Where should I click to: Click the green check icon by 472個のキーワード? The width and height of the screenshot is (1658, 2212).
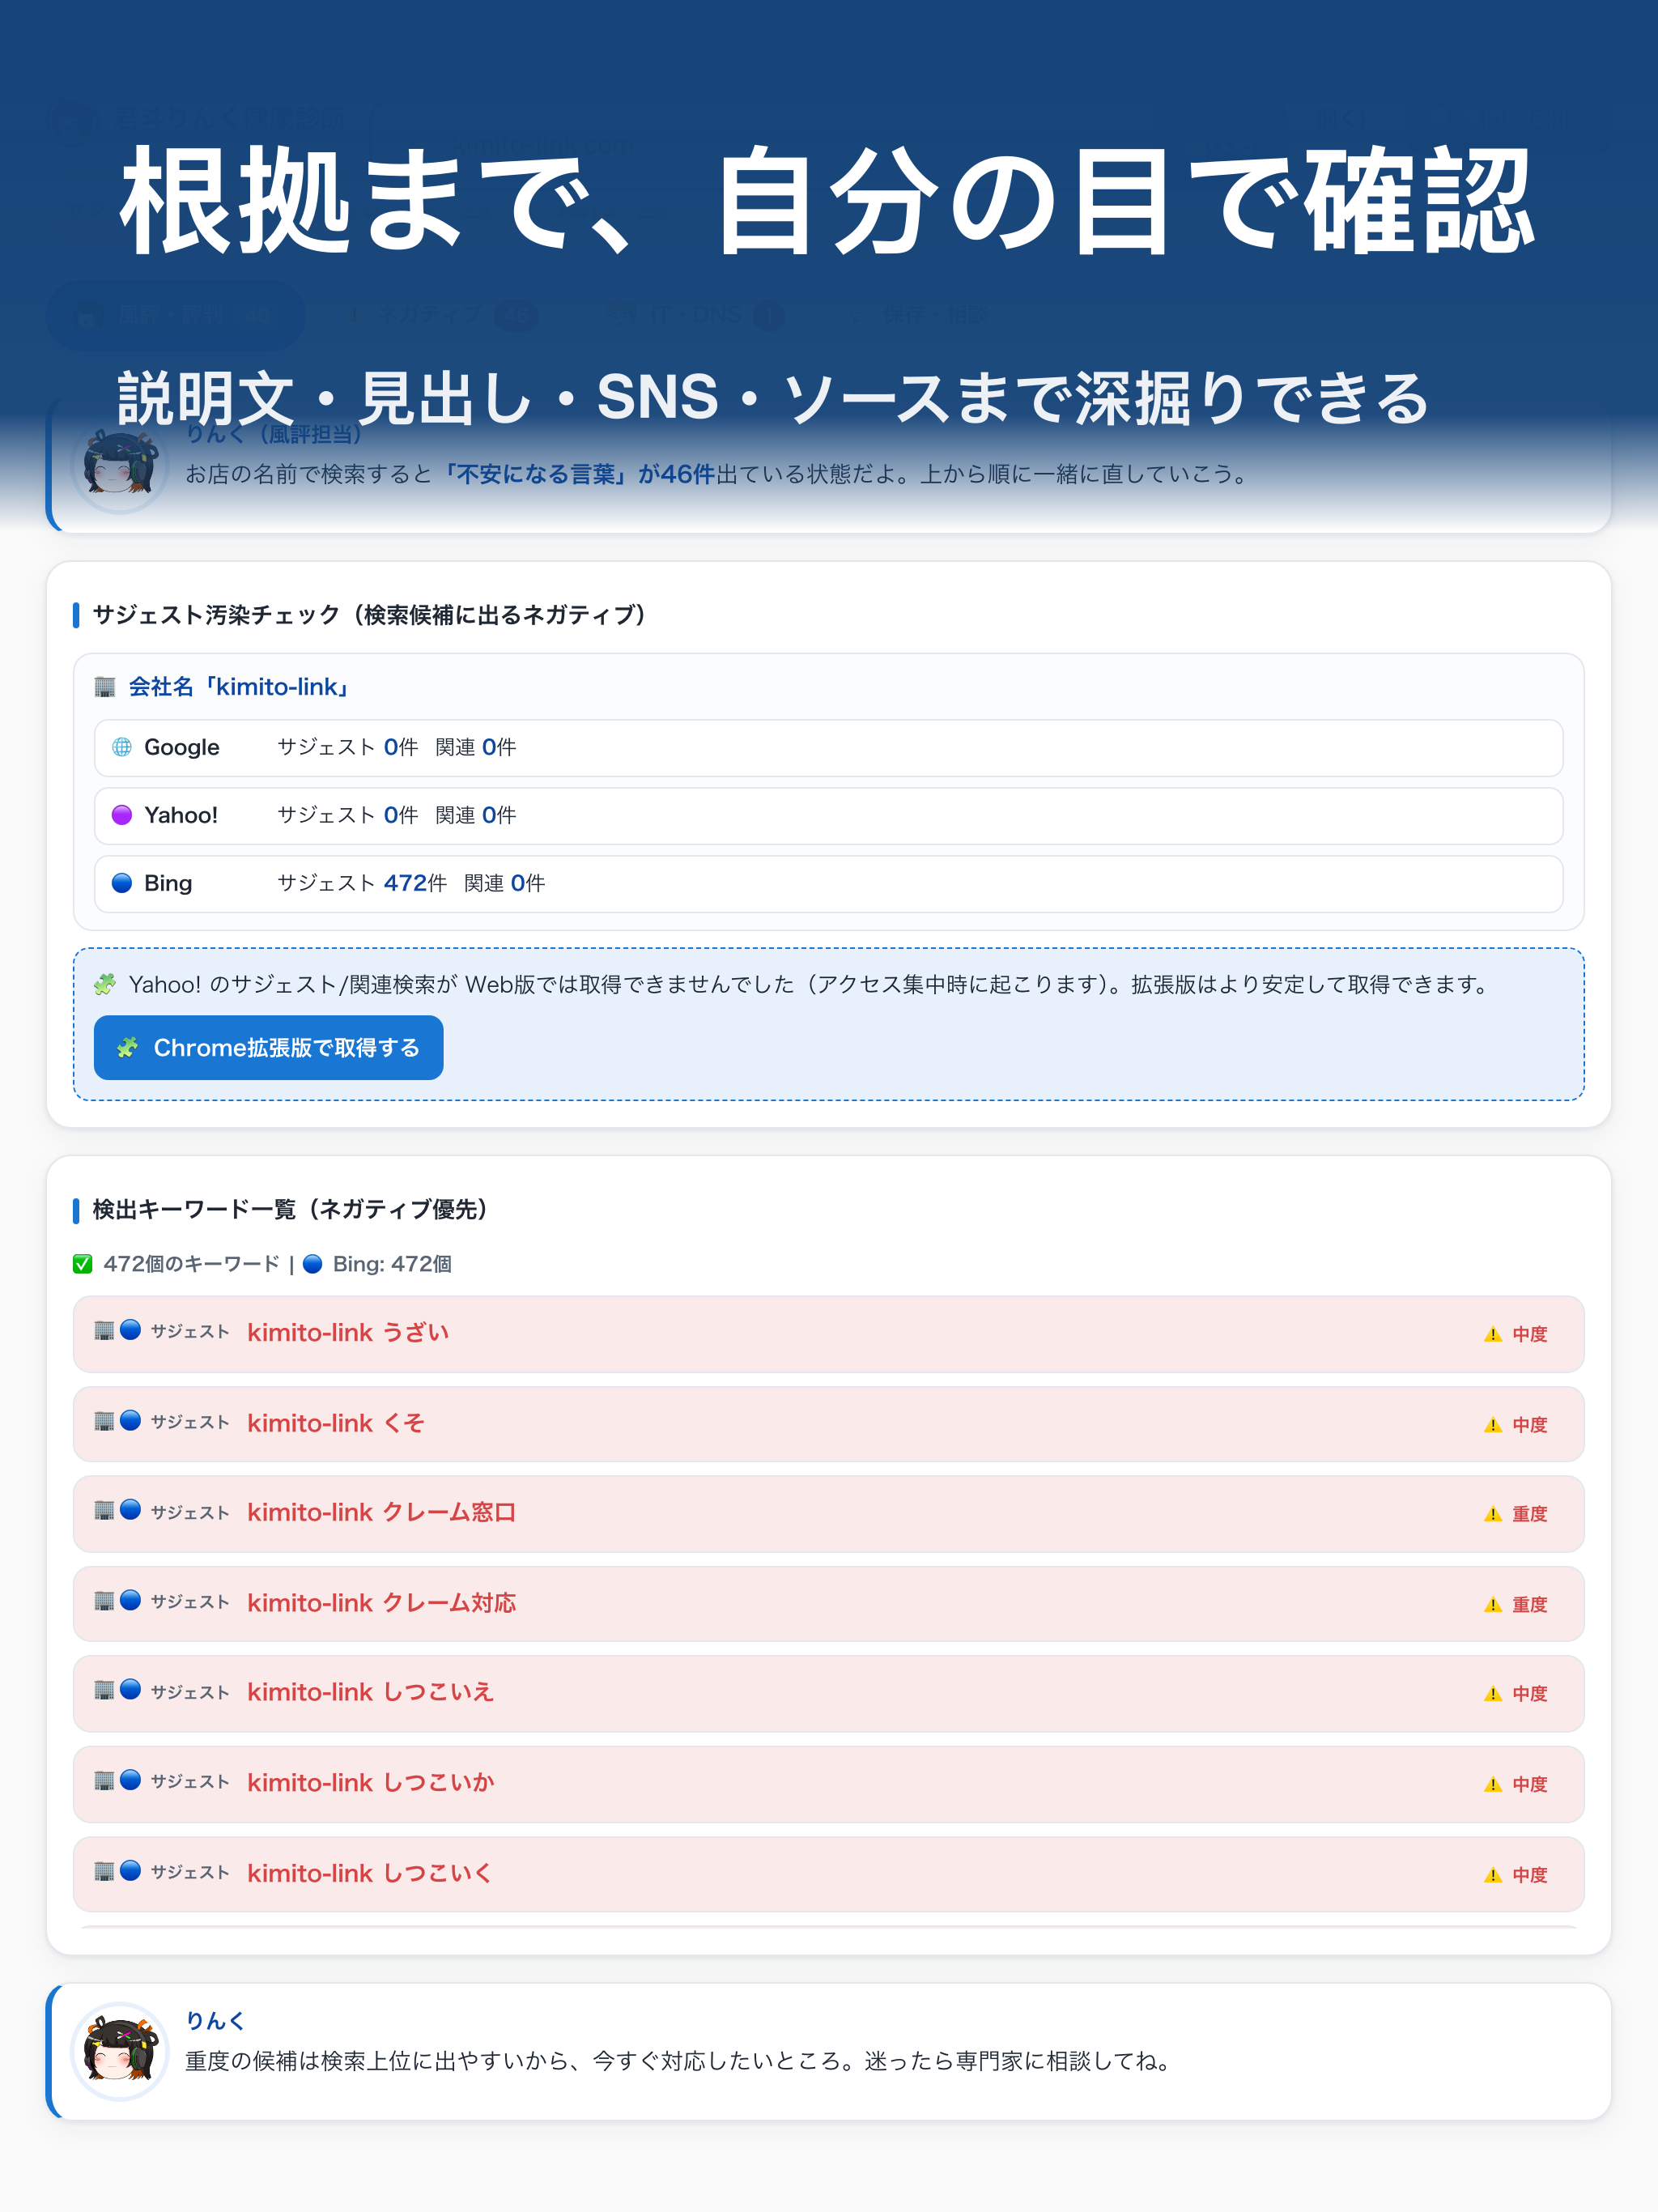pyautogui.click(x=83, y=1264)
